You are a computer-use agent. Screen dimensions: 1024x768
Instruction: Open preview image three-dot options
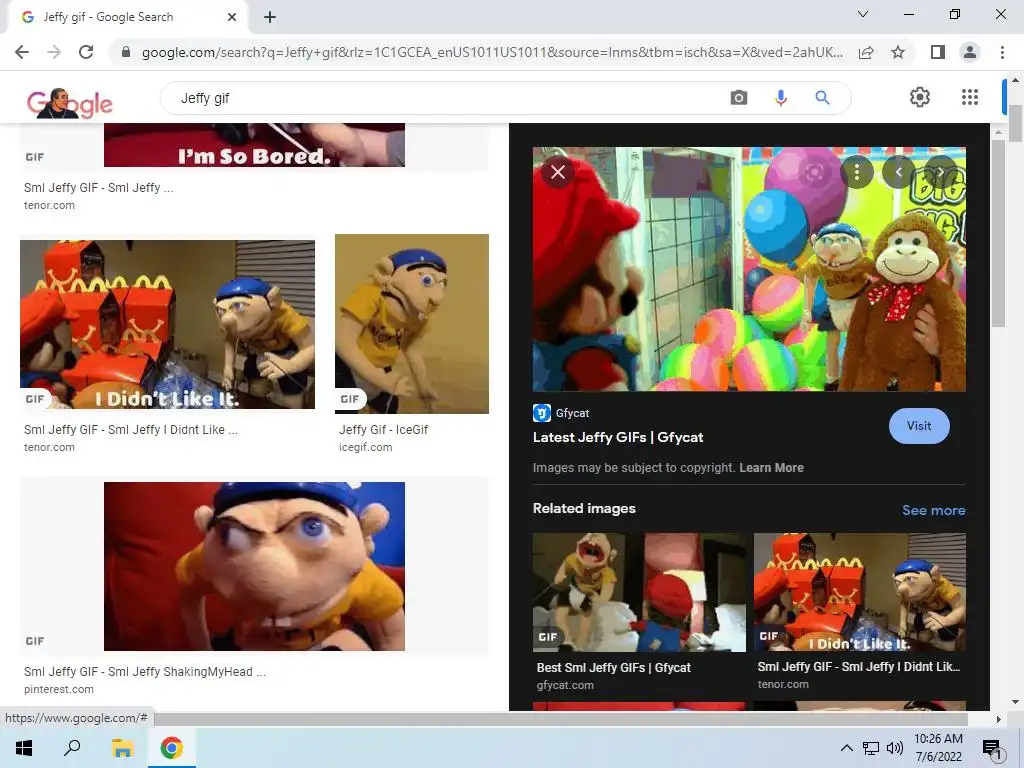click(x=857, y=172)
